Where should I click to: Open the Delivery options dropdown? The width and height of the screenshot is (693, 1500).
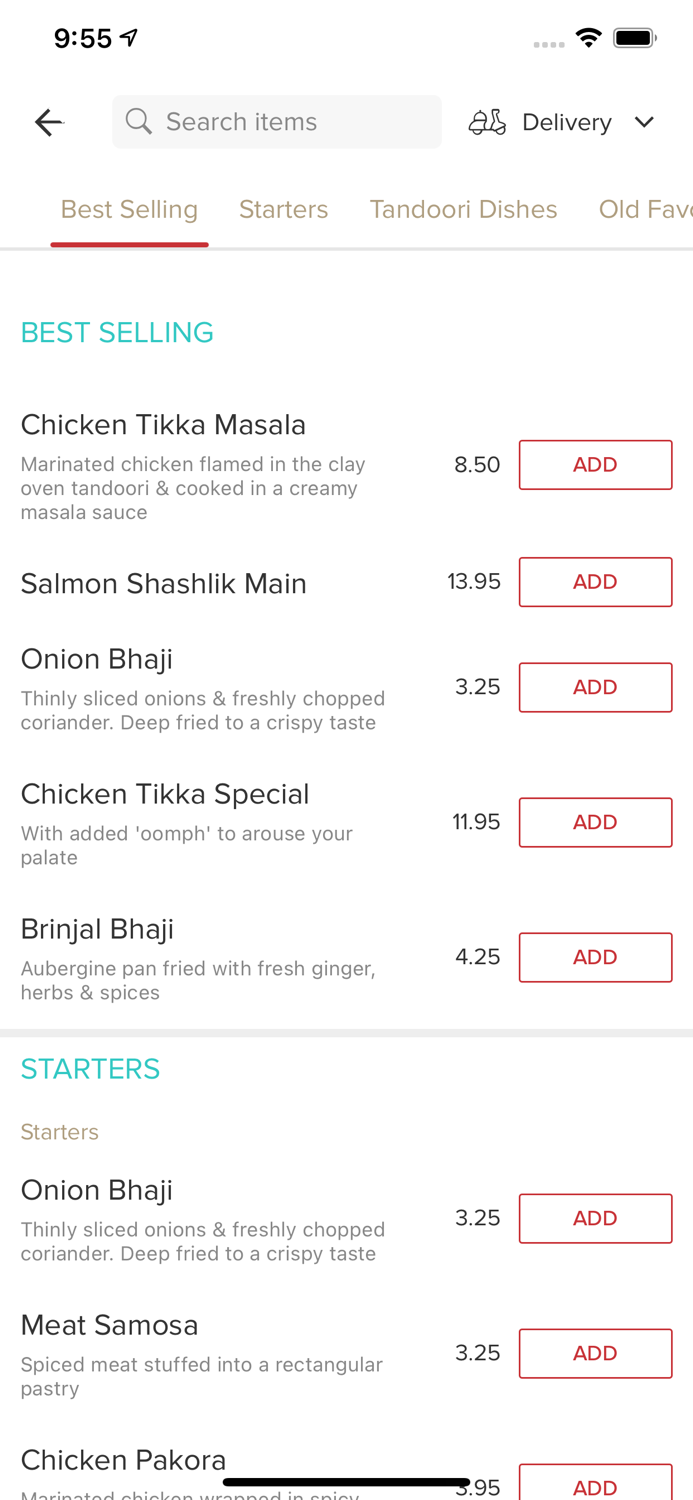click(x=566, y=121)
